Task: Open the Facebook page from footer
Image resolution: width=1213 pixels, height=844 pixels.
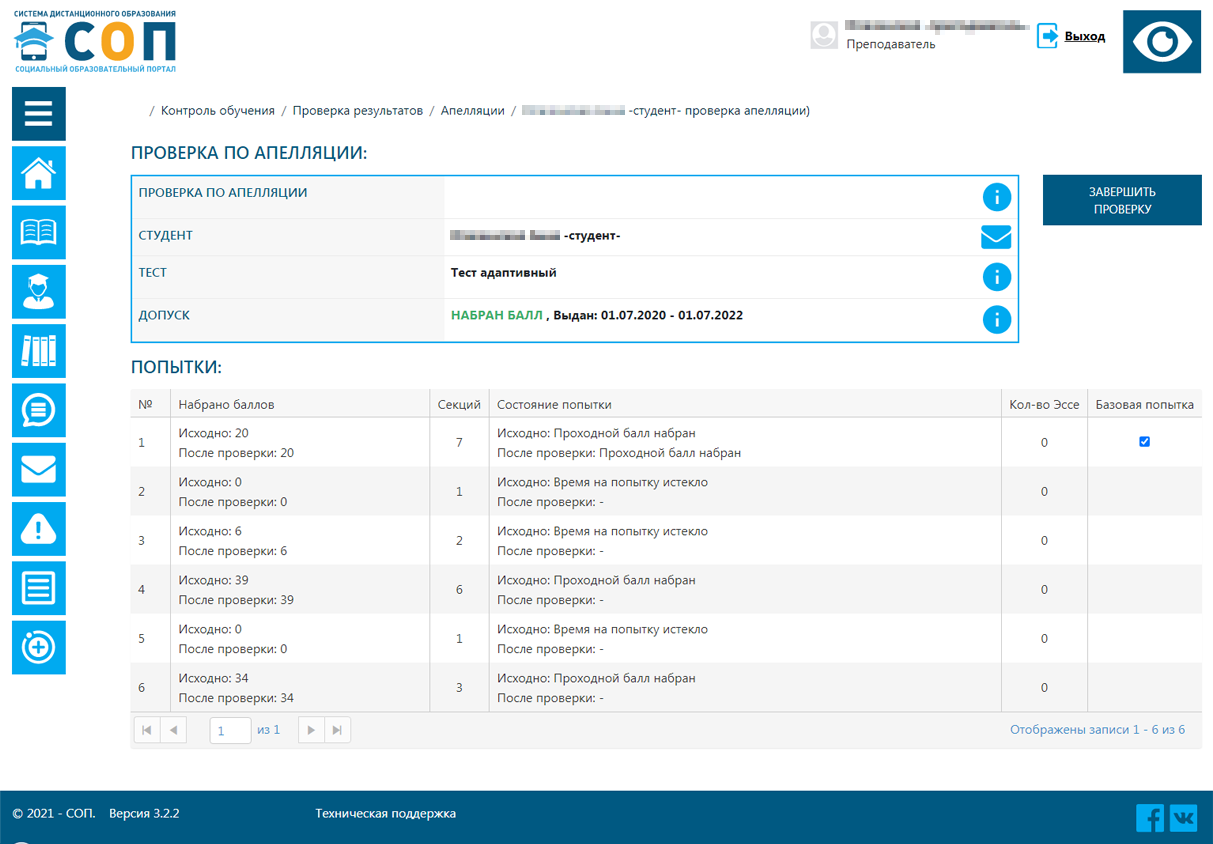Action: 1149,818
